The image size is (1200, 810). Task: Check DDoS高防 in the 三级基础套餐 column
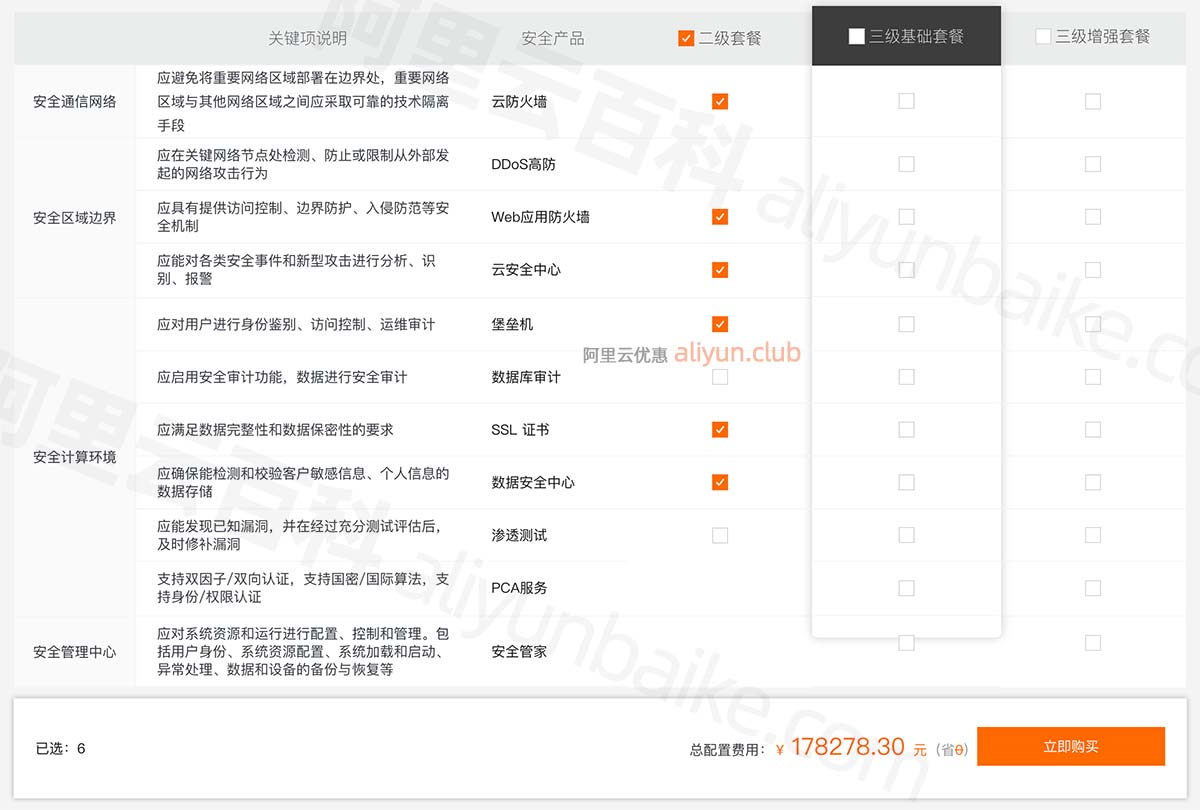coord(906,164)
